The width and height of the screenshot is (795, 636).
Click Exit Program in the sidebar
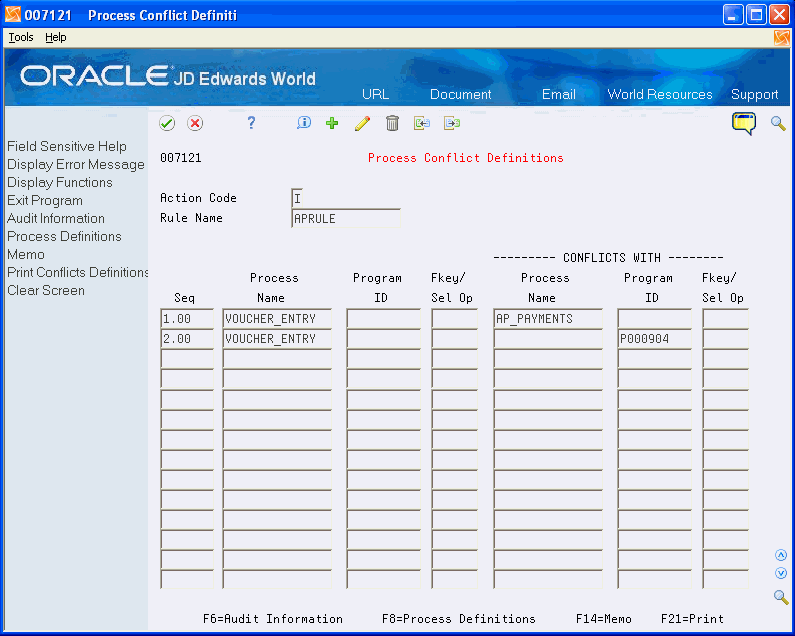point(45,201)
